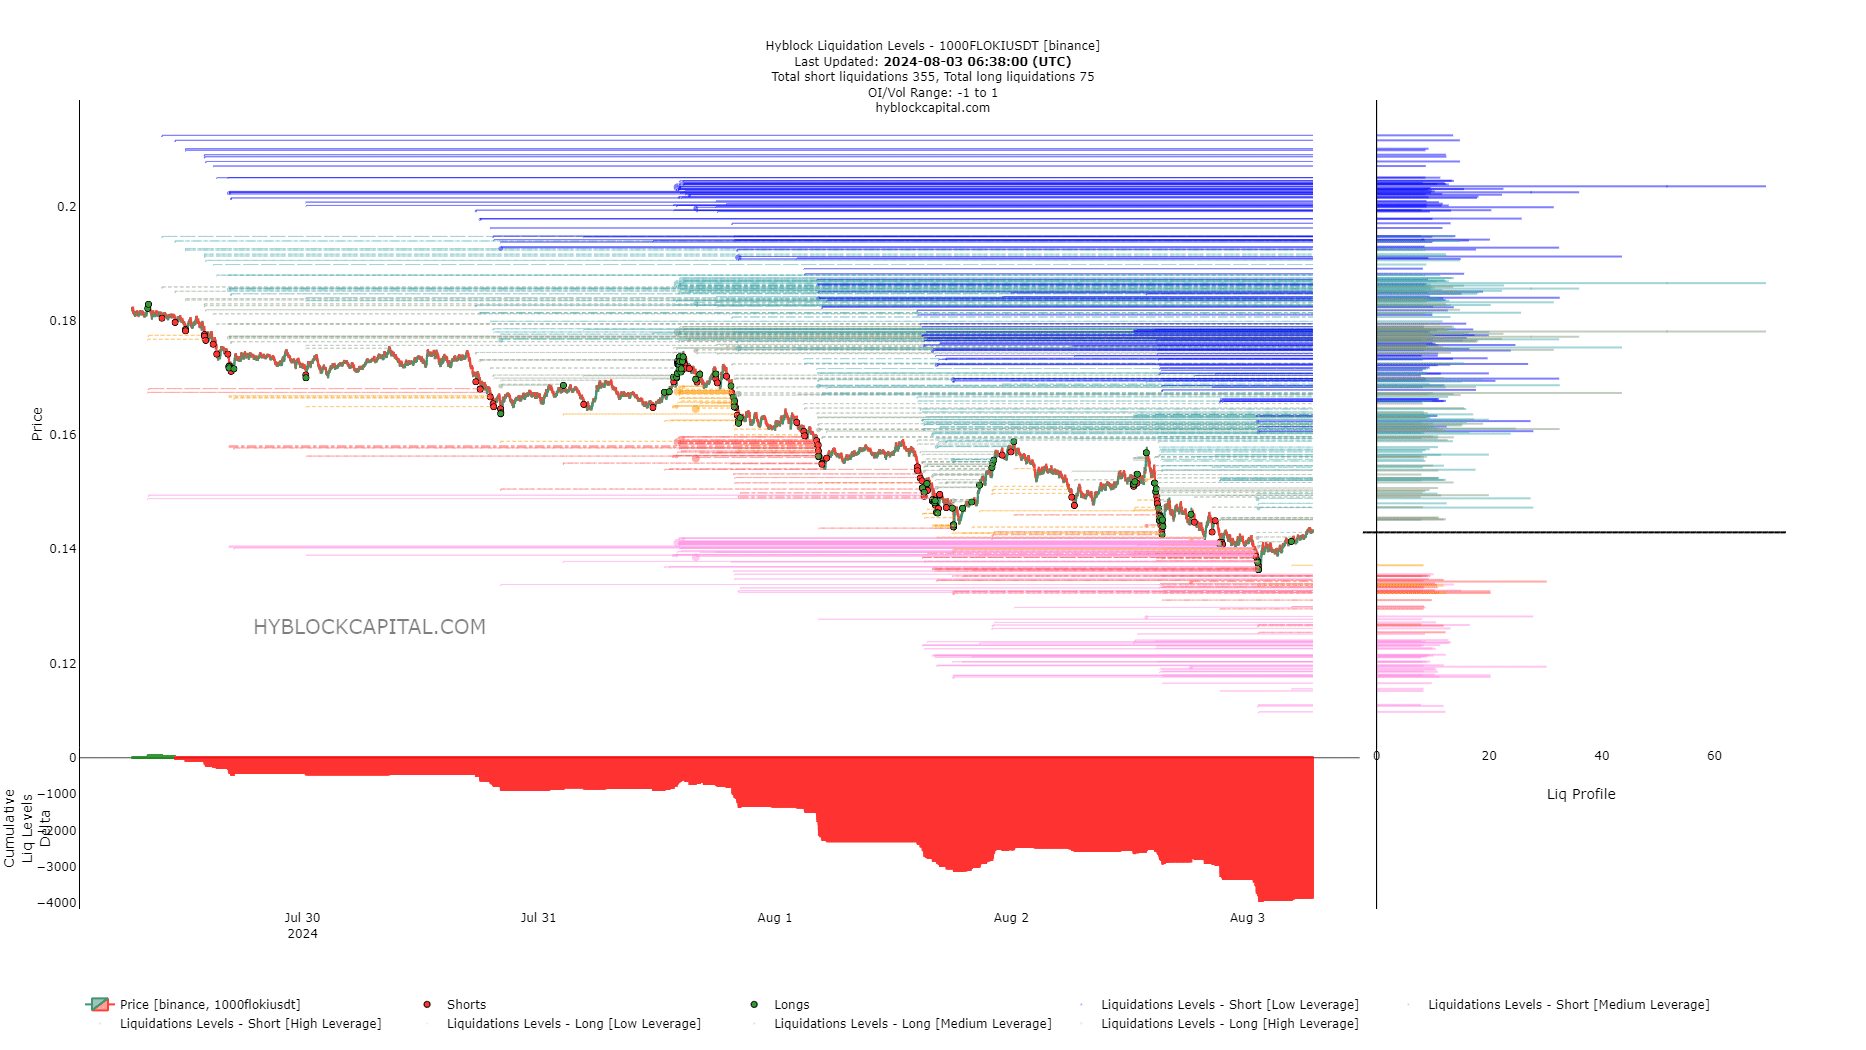1866x1050 pixels.
Task: Toggle Liquidations Levels - Long [Low Leverage] legend entry
Action: tap(573, 1023)
